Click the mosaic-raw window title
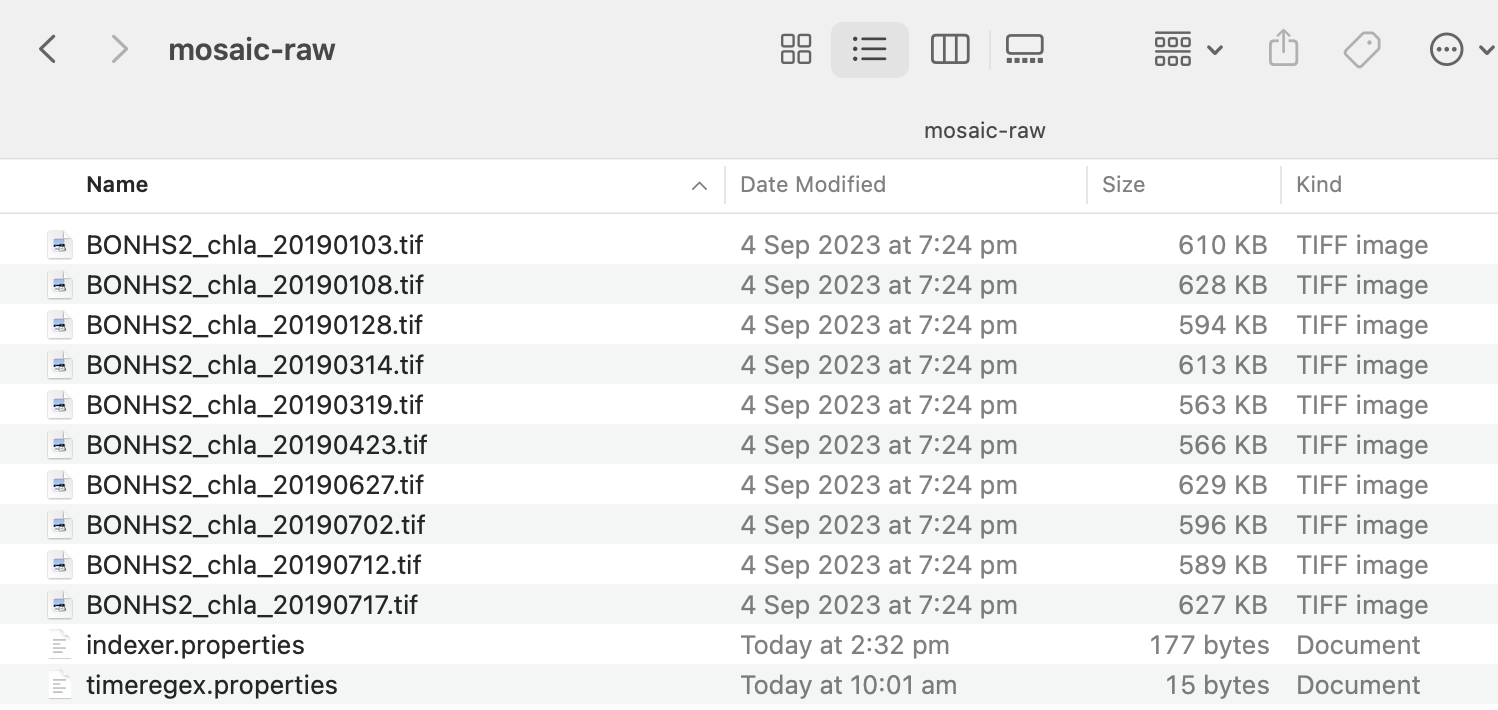Image resolution: width=1498 pixels, height=710 pixels. point(251,48)
